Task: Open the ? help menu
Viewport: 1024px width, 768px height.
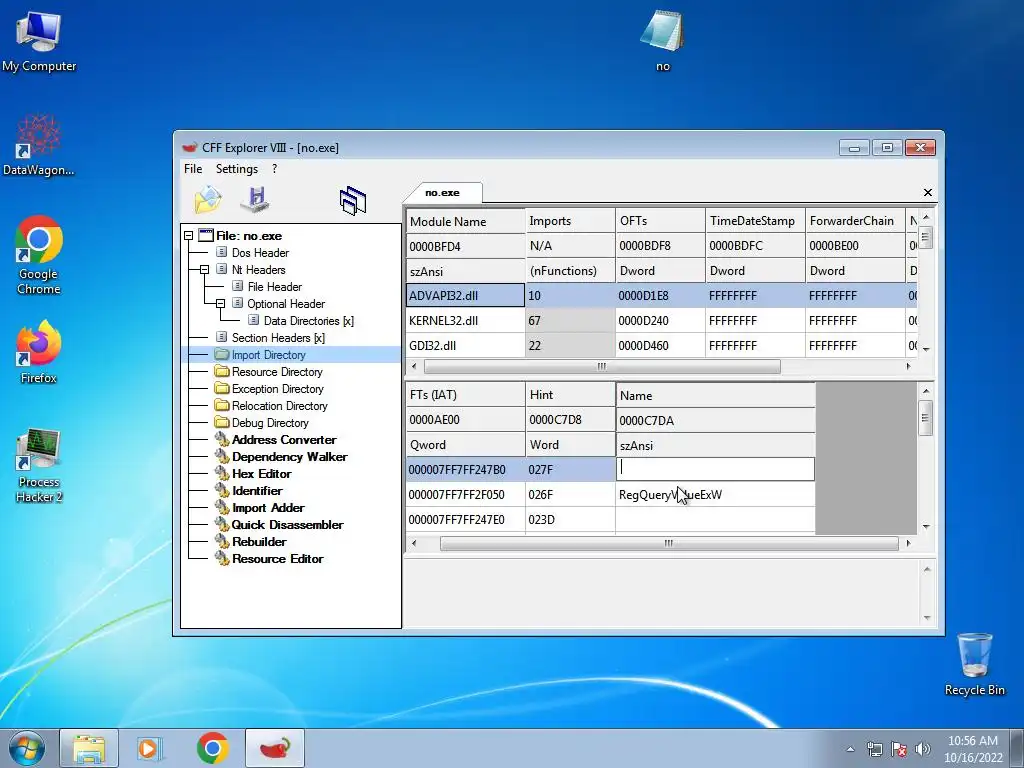Action: 274,168
